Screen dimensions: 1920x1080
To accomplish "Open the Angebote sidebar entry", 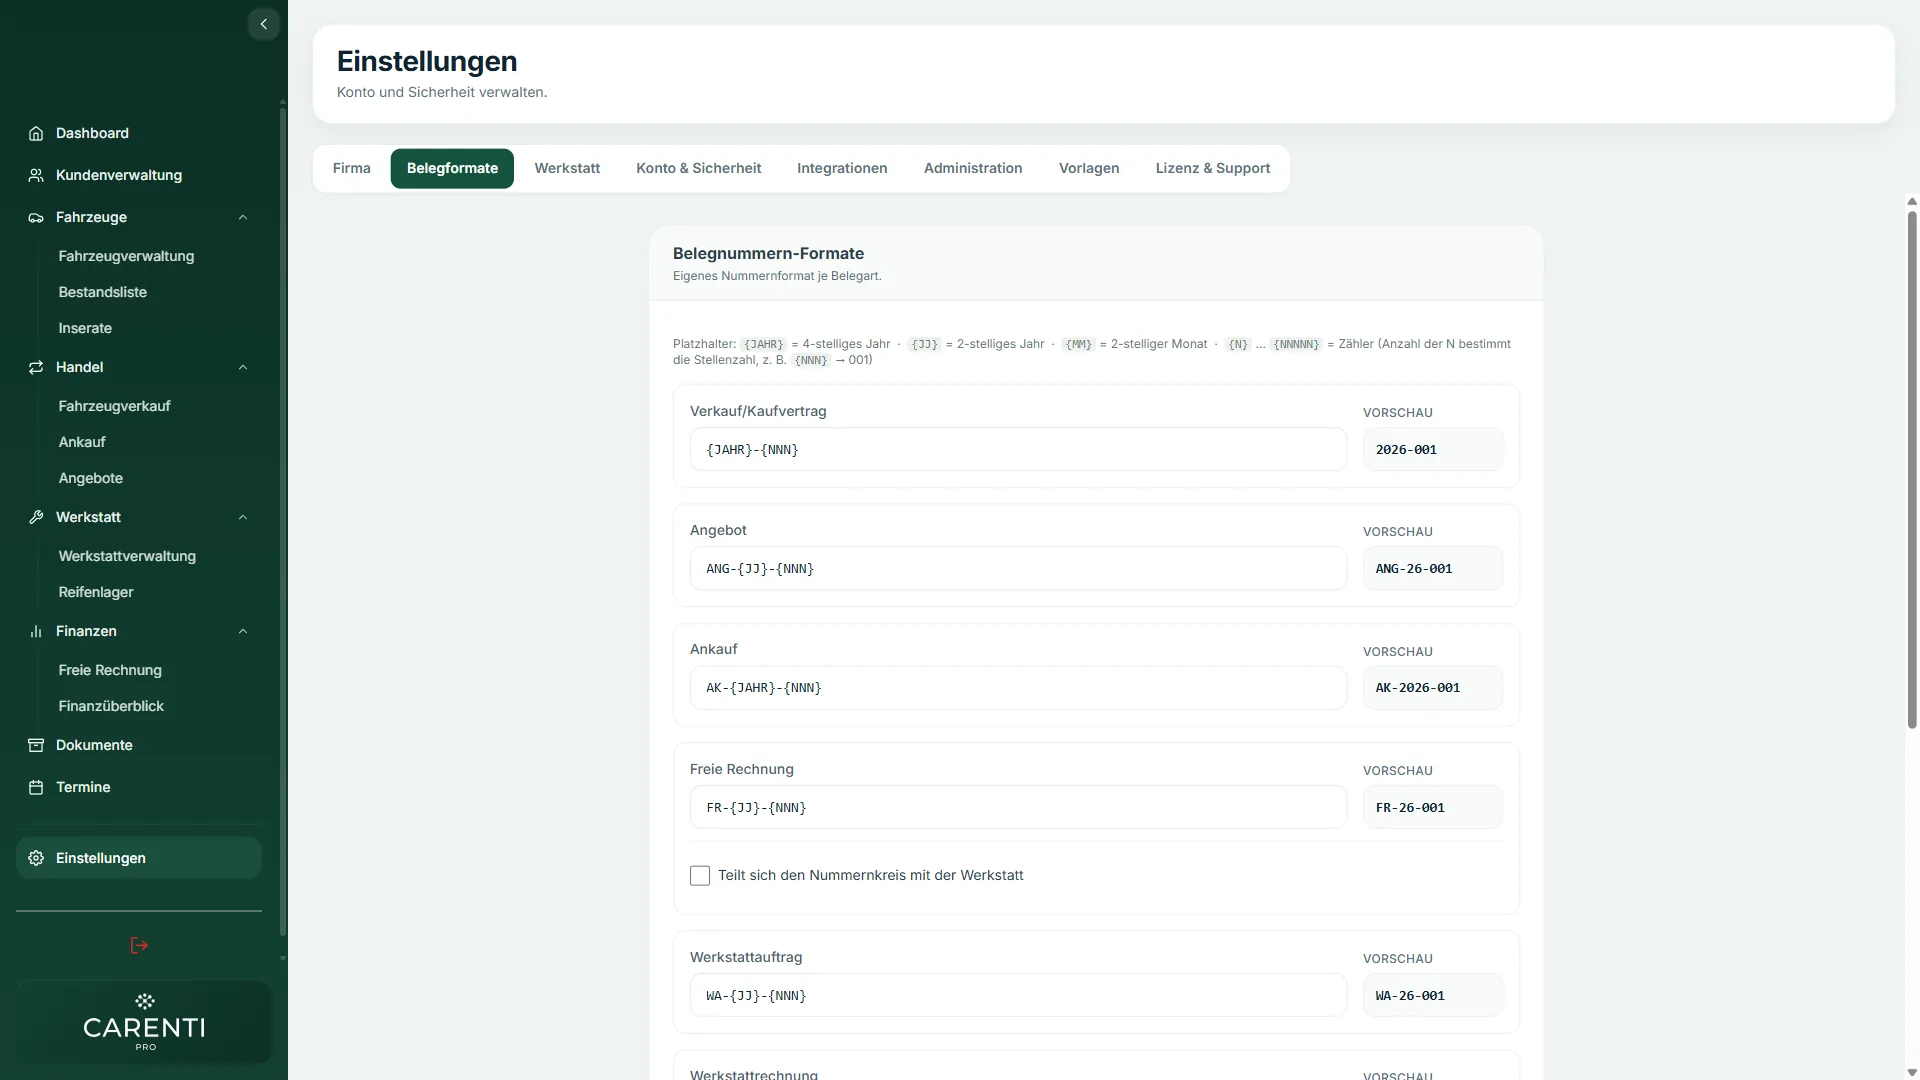I will 90,478.
